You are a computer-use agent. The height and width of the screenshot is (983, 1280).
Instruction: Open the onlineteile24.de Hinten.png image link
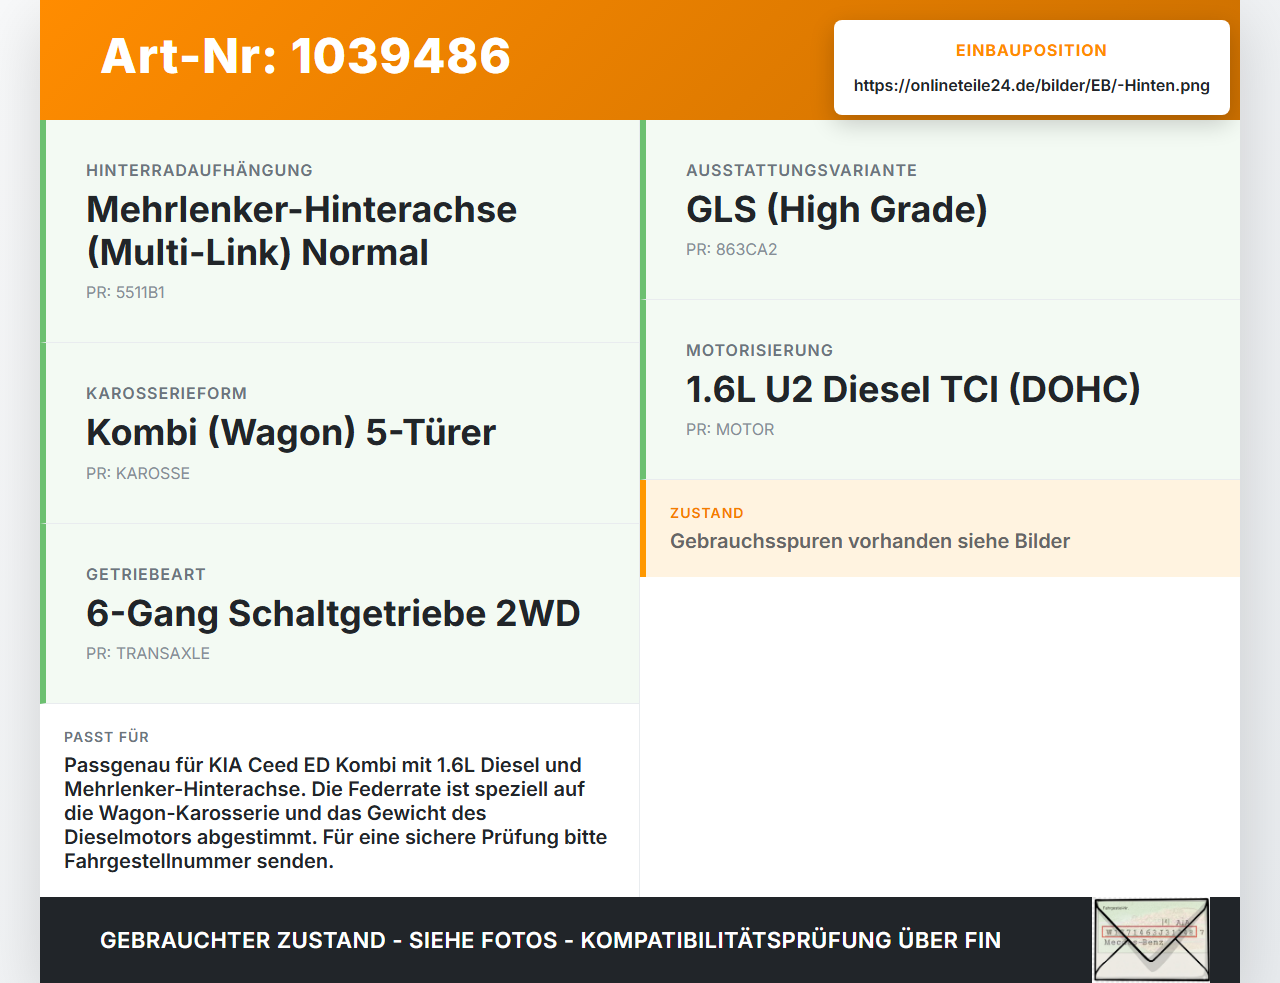pyautogui.click(x=1031, y=85)
